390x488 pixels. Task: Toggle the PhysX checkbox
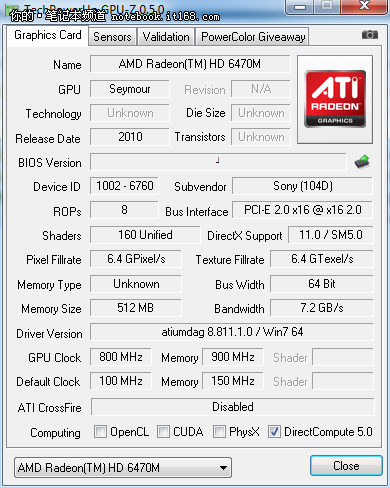[219, 432]
